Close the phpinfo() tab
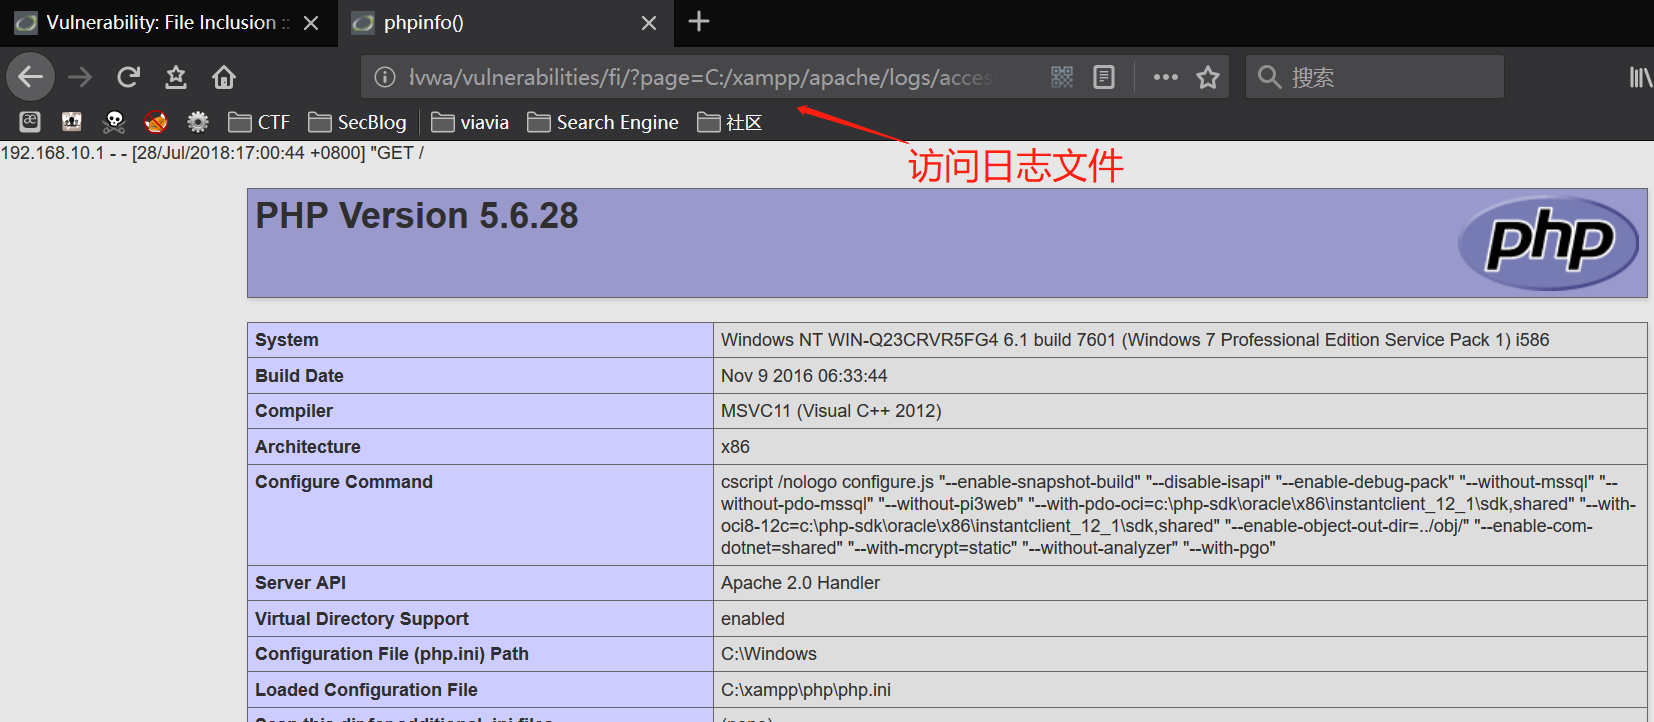The height and width of the screenshot is (722, 1654). [649, 23]
